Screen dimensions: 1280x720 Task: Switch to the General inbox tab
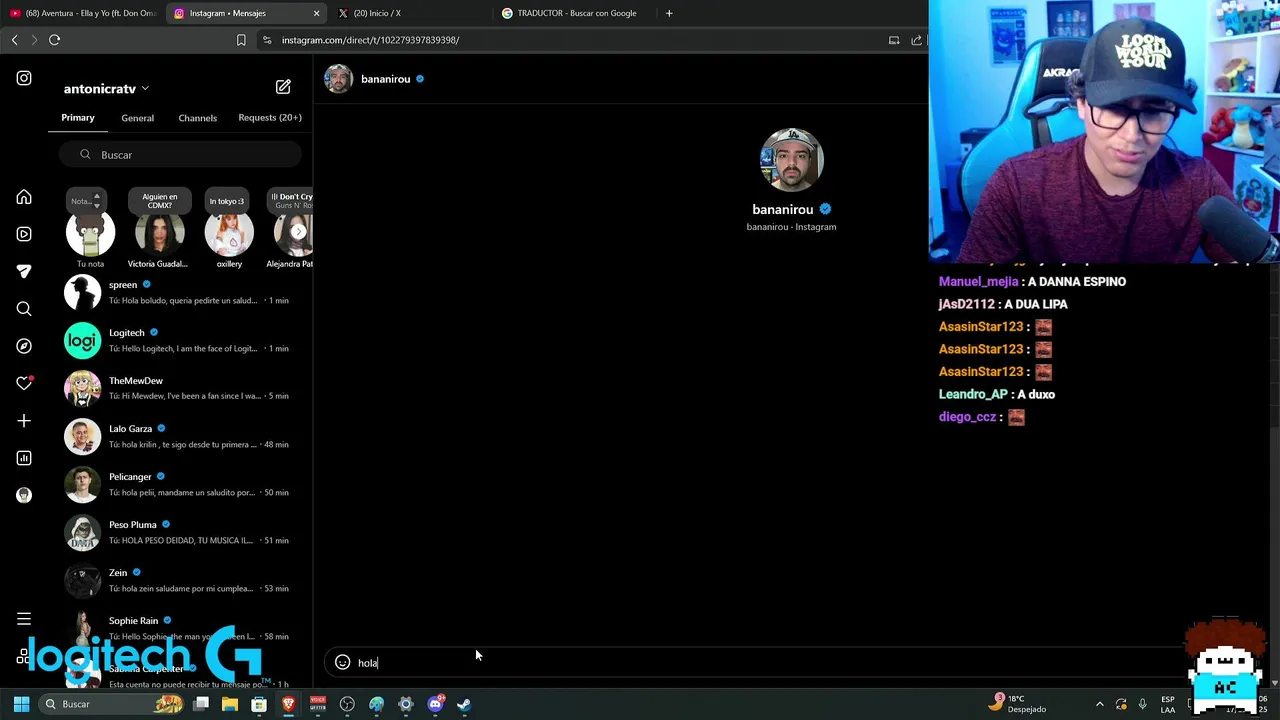[x=138, y=118]
